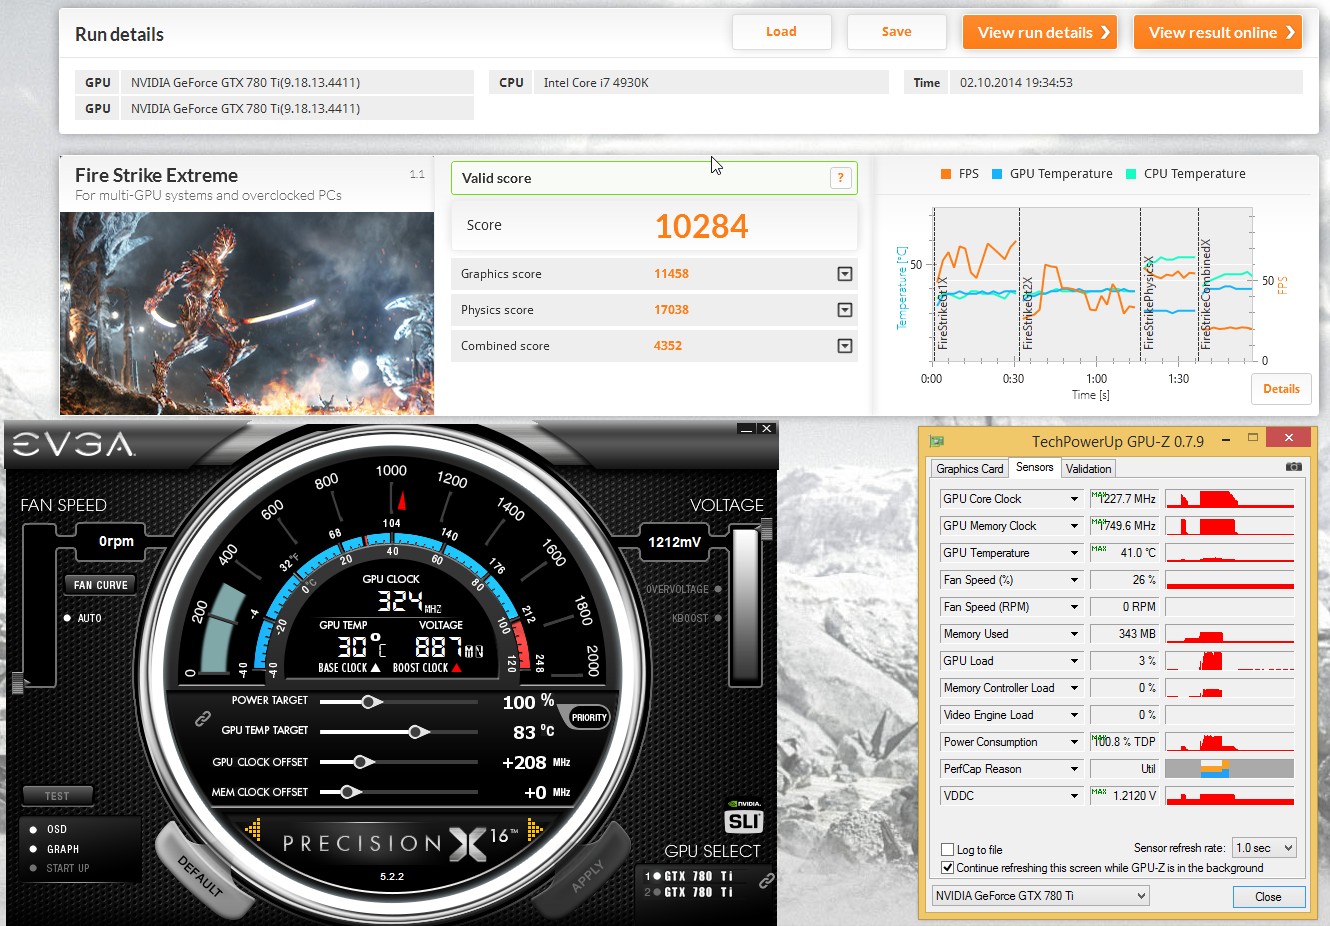Open View run details

pos(1040,32)
